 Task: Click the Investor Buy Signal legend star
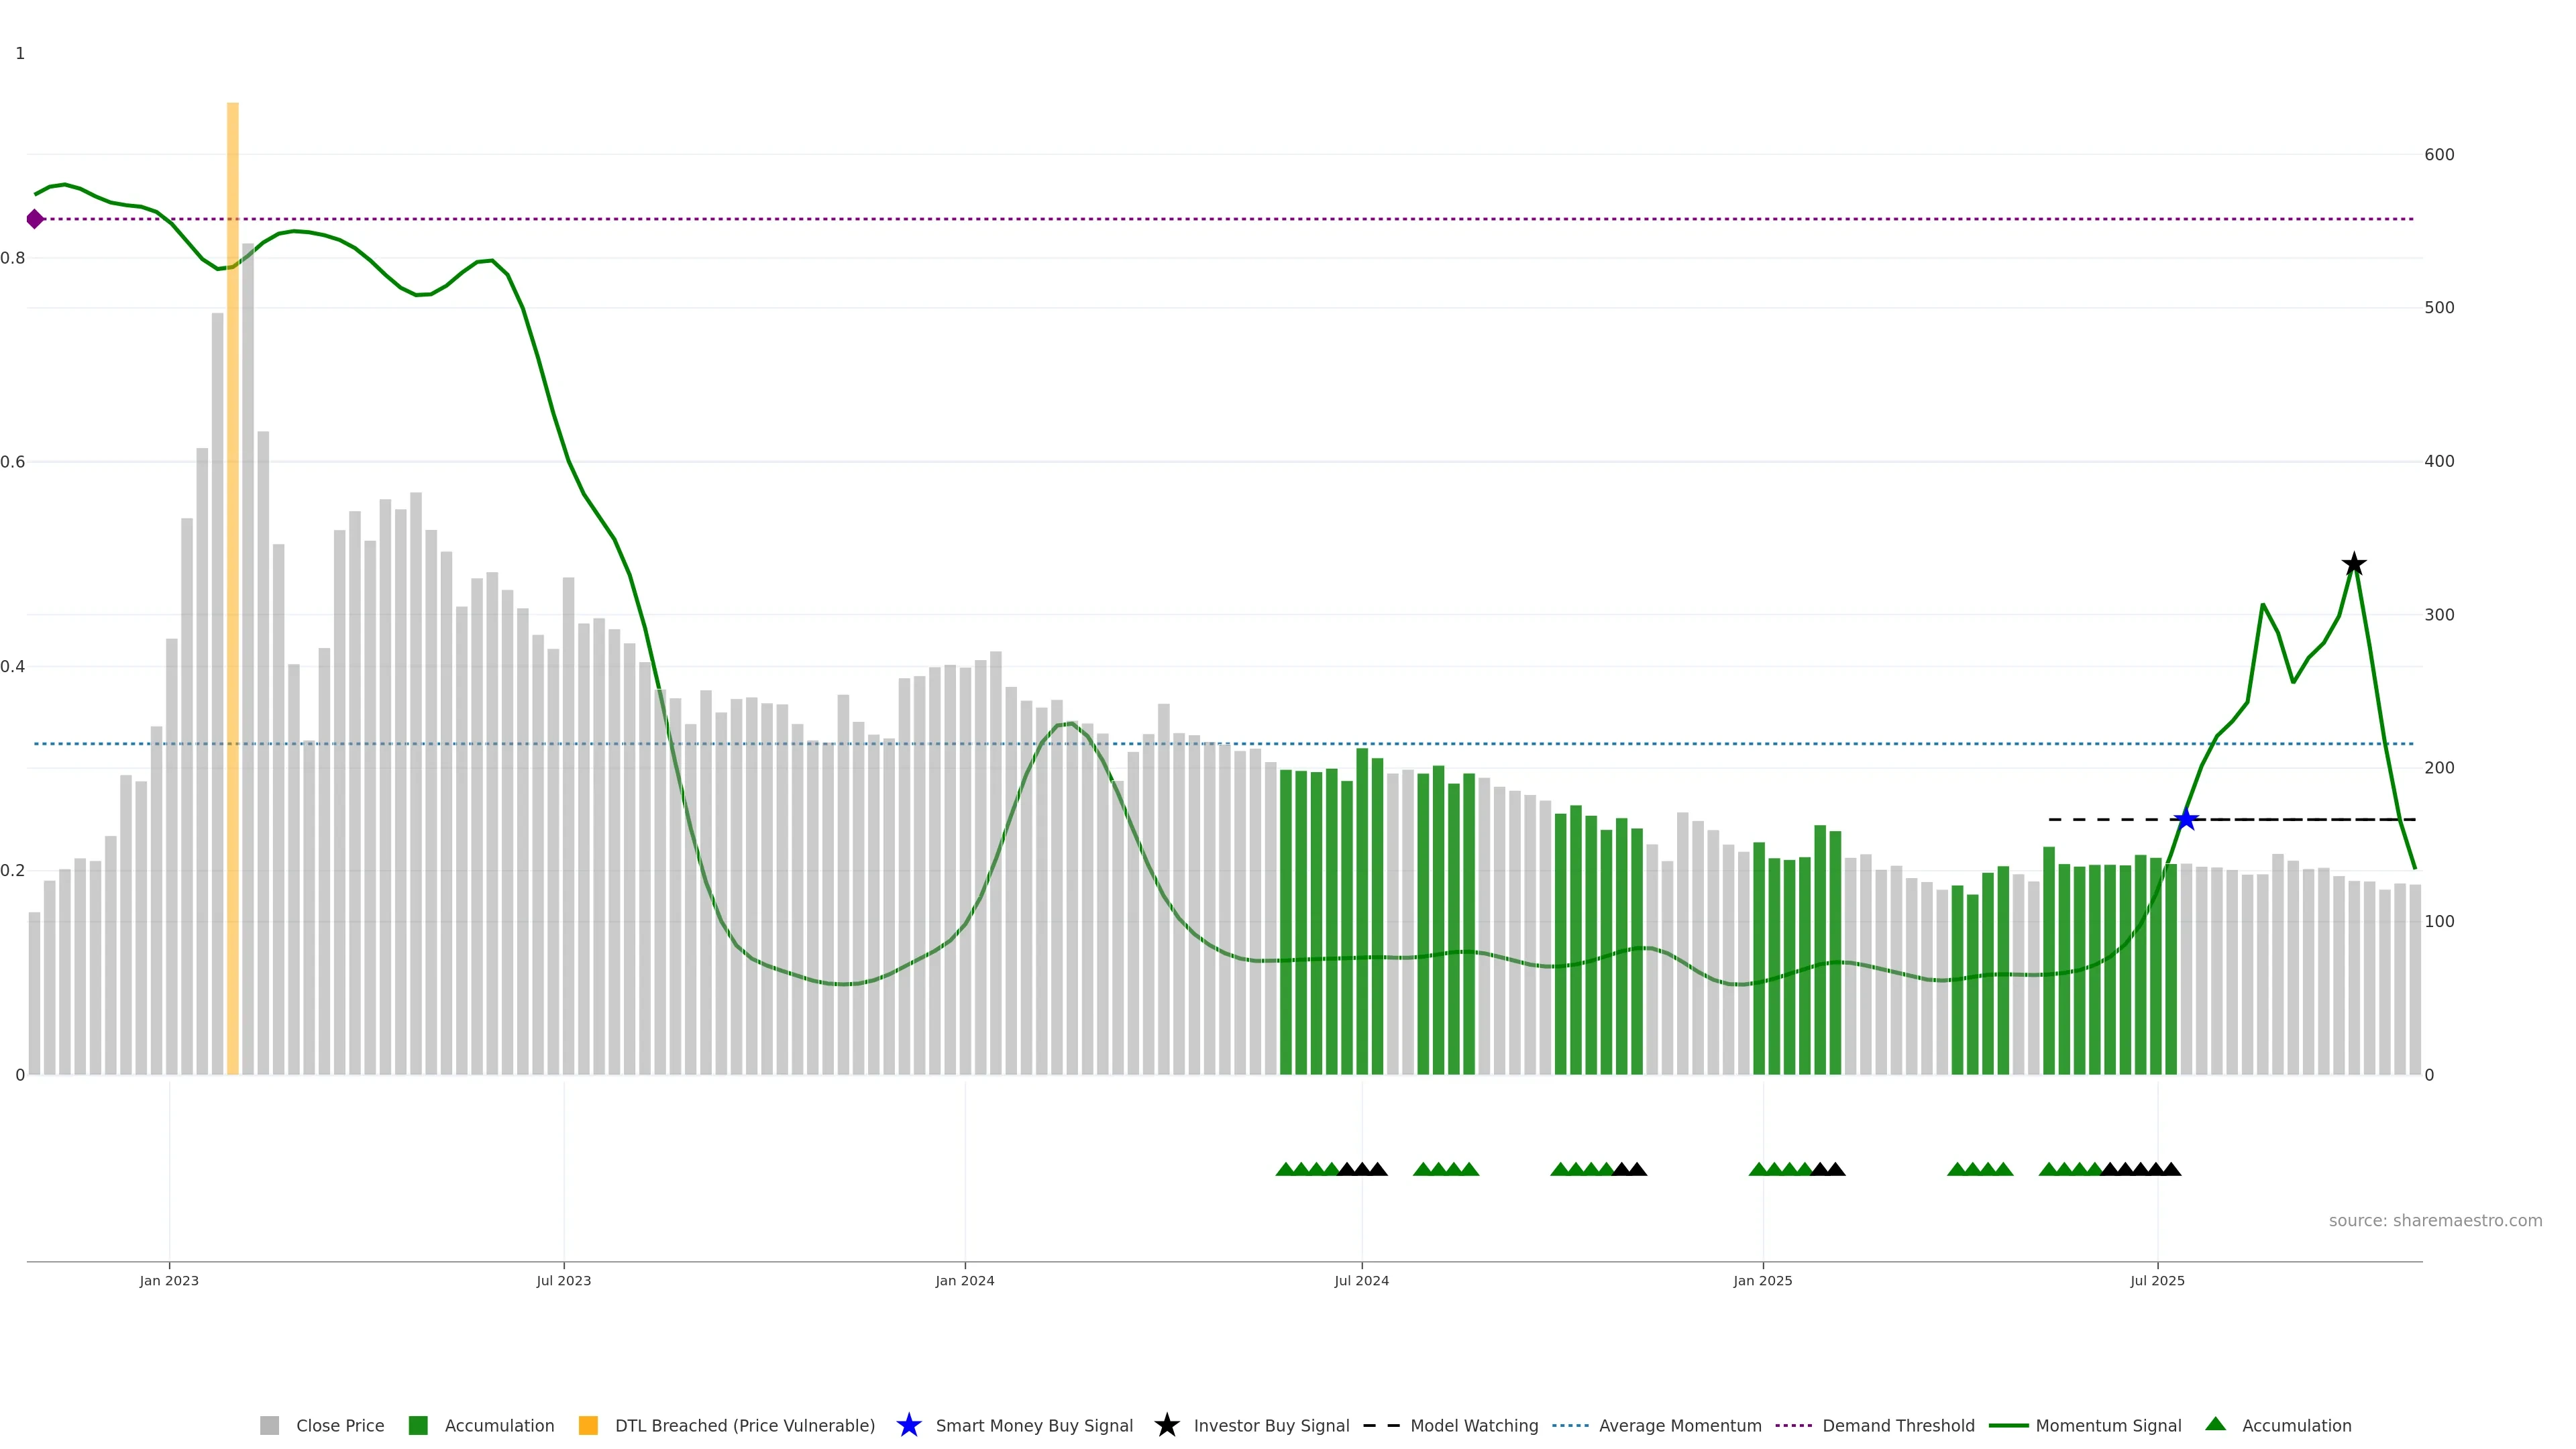coord(1166,1425)
